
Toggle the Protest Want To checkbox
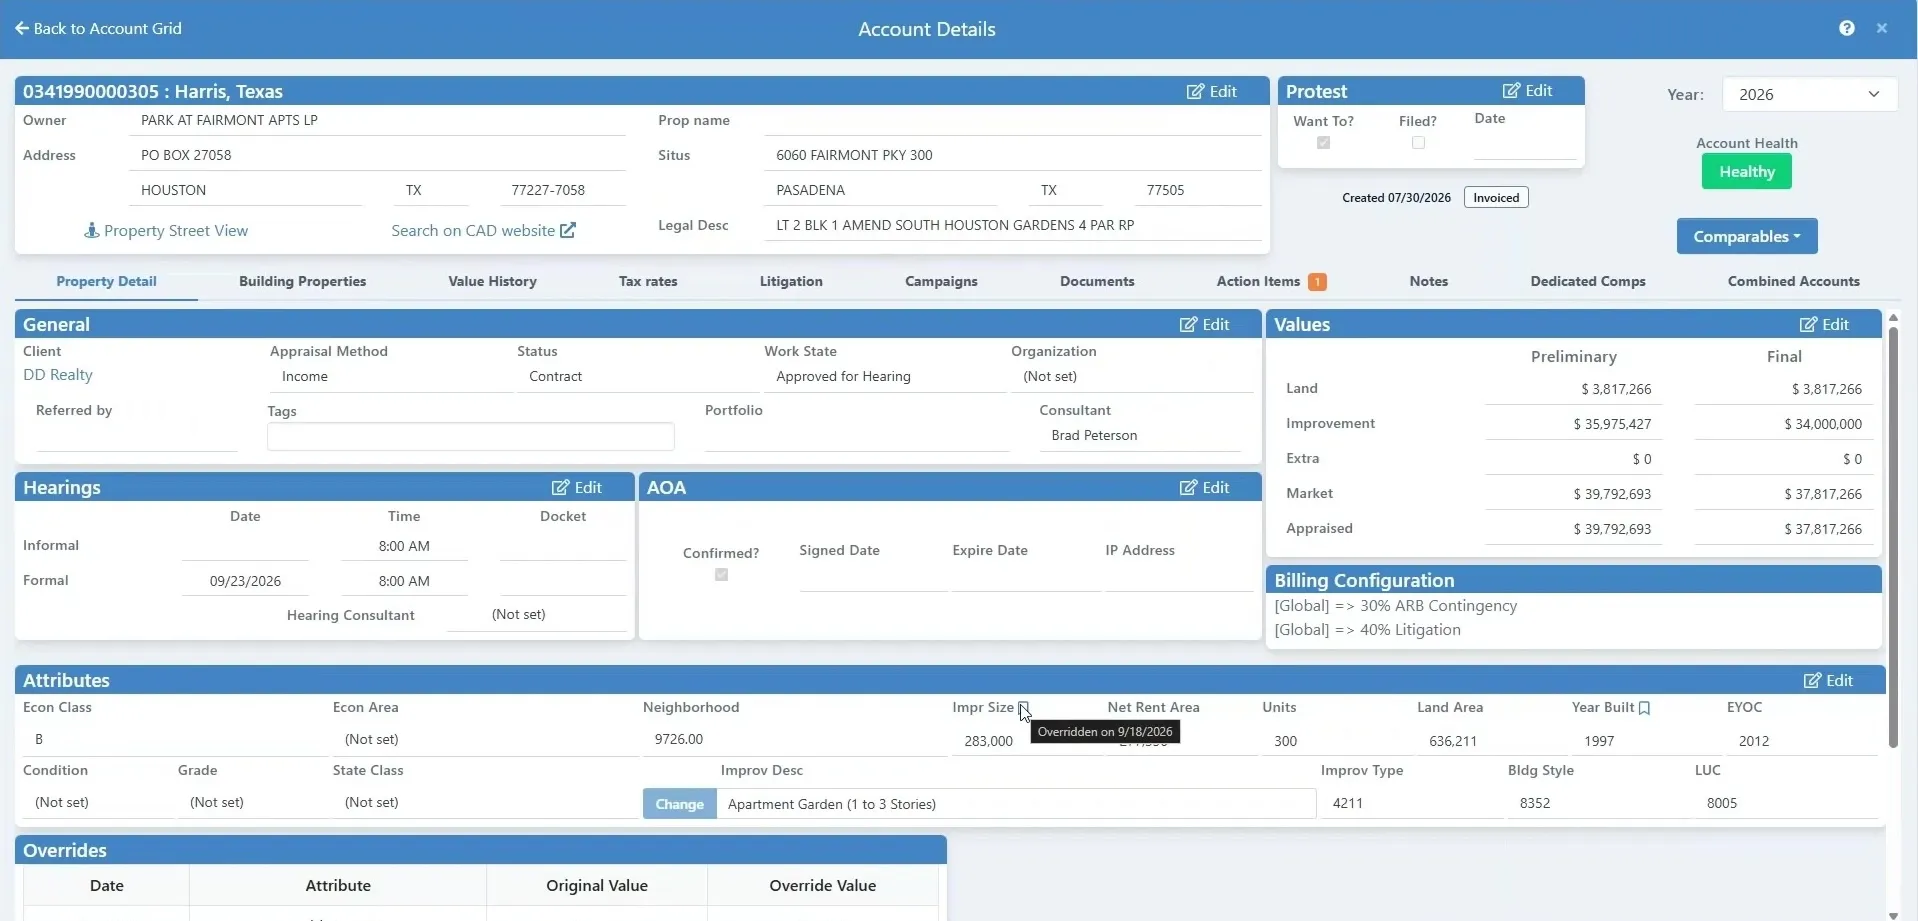(1323, 143)
